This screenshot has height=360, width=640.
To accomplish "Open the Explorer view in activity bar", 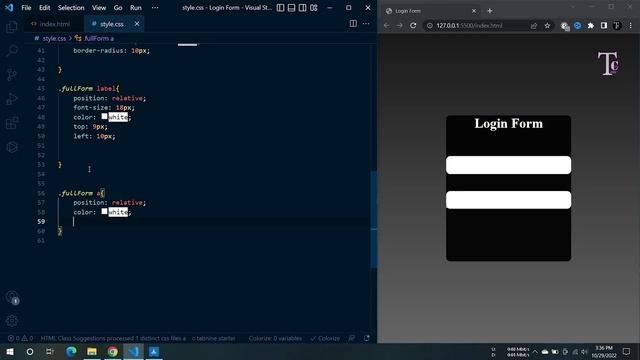I will pyautogui.click(x=12, y=27).
